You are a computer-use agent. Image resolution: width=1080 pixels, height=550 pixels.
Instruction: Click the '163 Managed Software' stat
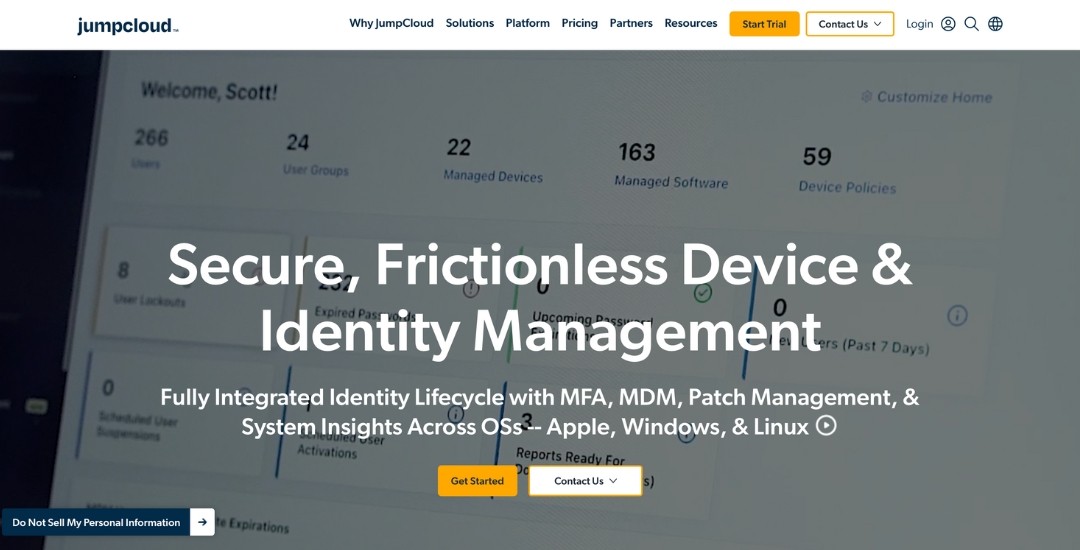[x=671, y=165]
